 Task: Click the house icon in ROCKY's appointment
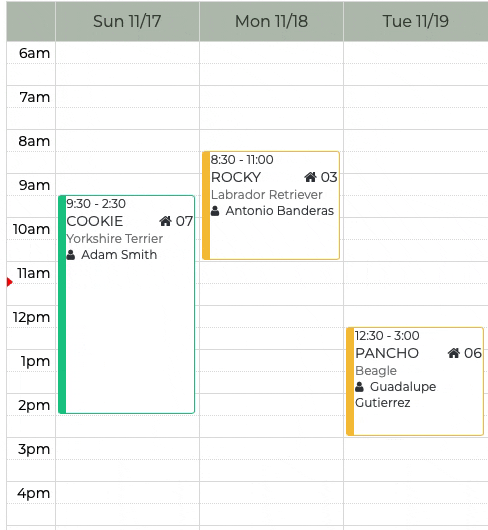[310, 177]
